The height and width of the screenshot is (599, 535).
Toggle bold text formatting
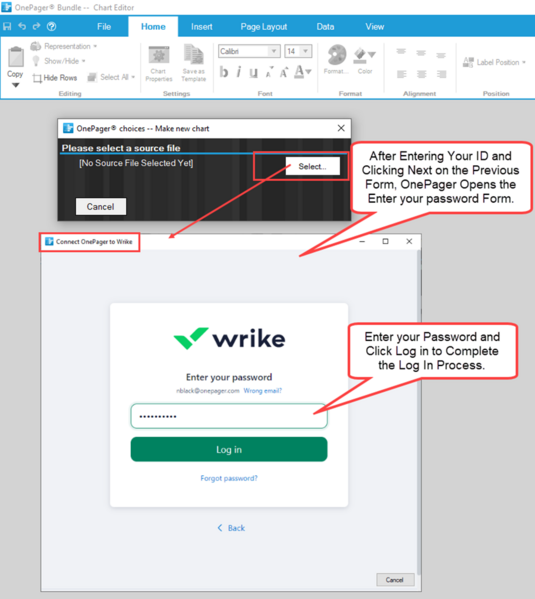point(224,72)
